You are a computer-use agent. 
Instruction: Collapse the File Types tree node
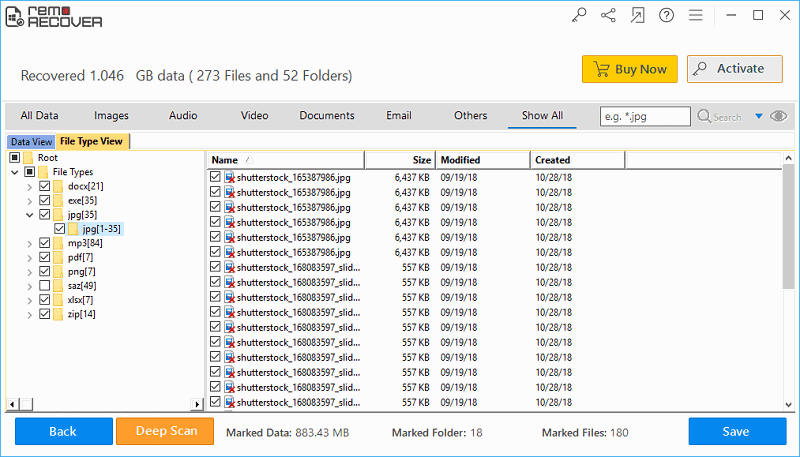coord(15,172)
